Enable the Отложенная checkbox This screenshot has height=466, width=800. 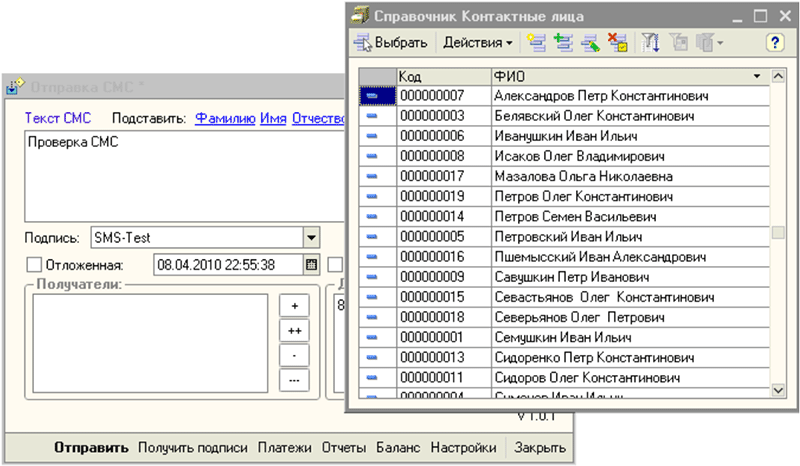click(x=33, y=265)
